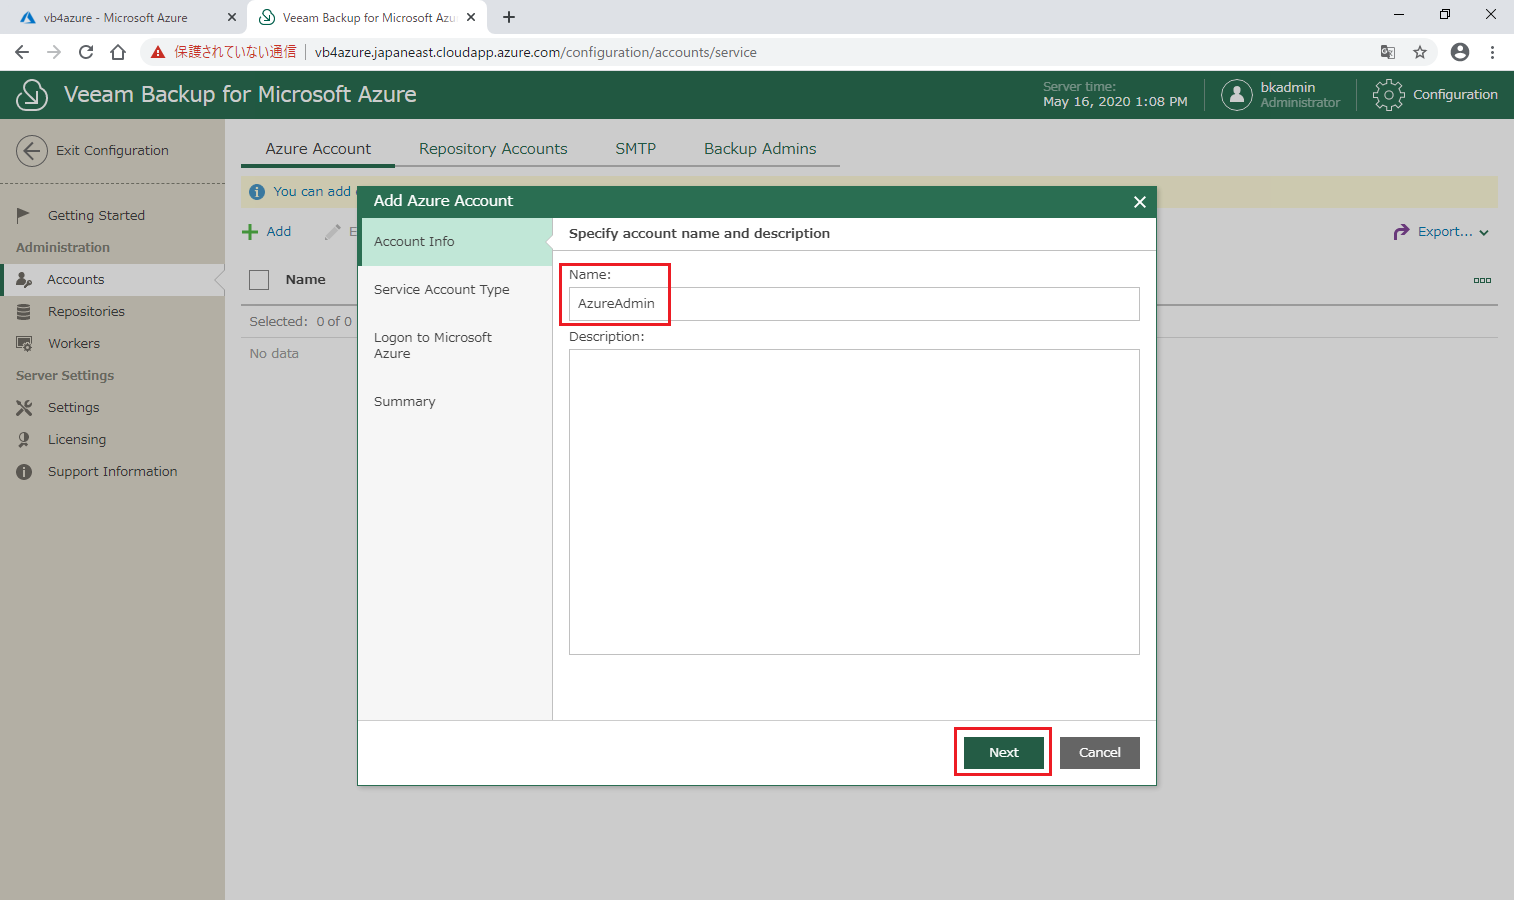Click the bkadmin user avatar icon
This screenshot has width=1514, height=900.
(1237, 95)
